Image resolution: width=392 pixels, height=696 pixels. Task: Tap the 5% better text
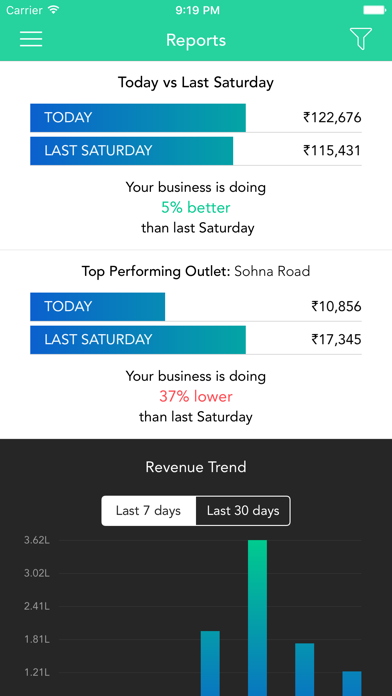tap(196, 207)
